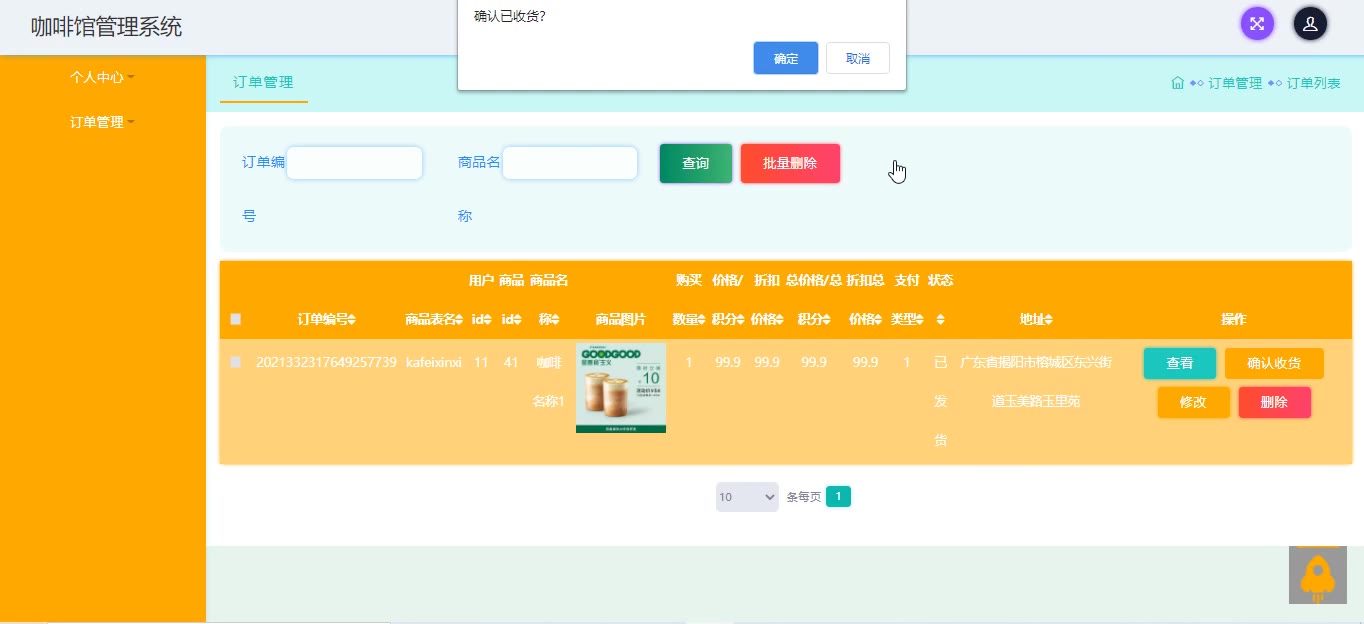1364x624 pixels.
Task: Click the rocket back-to-top icon
Action: (x=1317, y=575)
